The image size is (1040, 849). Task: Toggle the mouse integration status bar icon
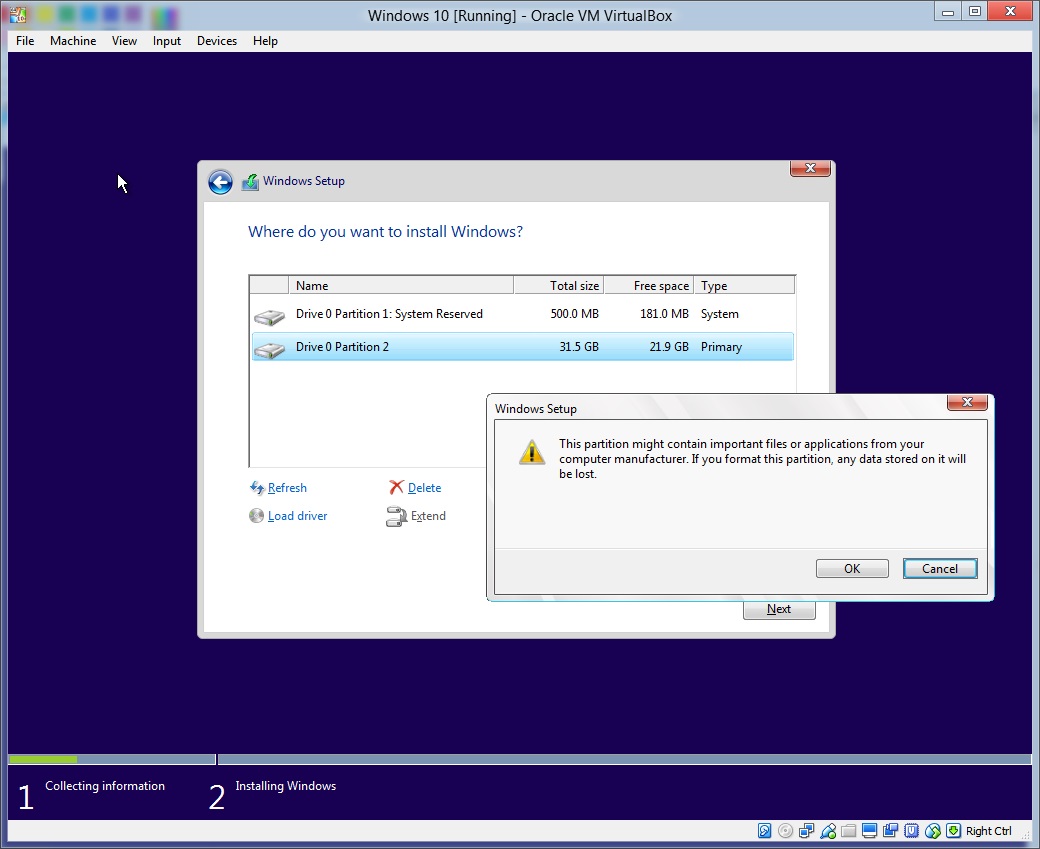pos(933,830)
